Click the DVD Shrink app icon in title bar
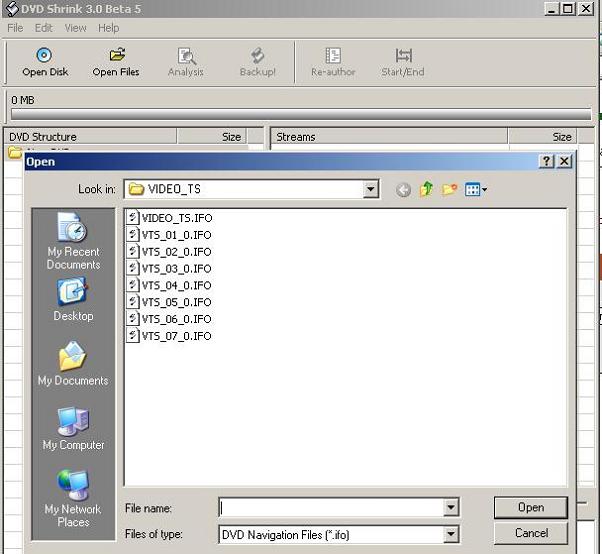602x554 pixels. click(x=12, y=8)
